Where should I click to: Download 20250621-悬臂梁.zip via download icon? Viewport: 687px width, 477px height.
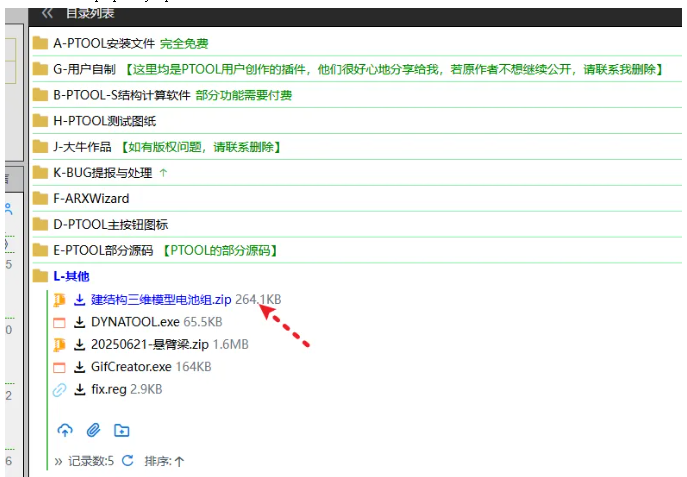[79, 344]
